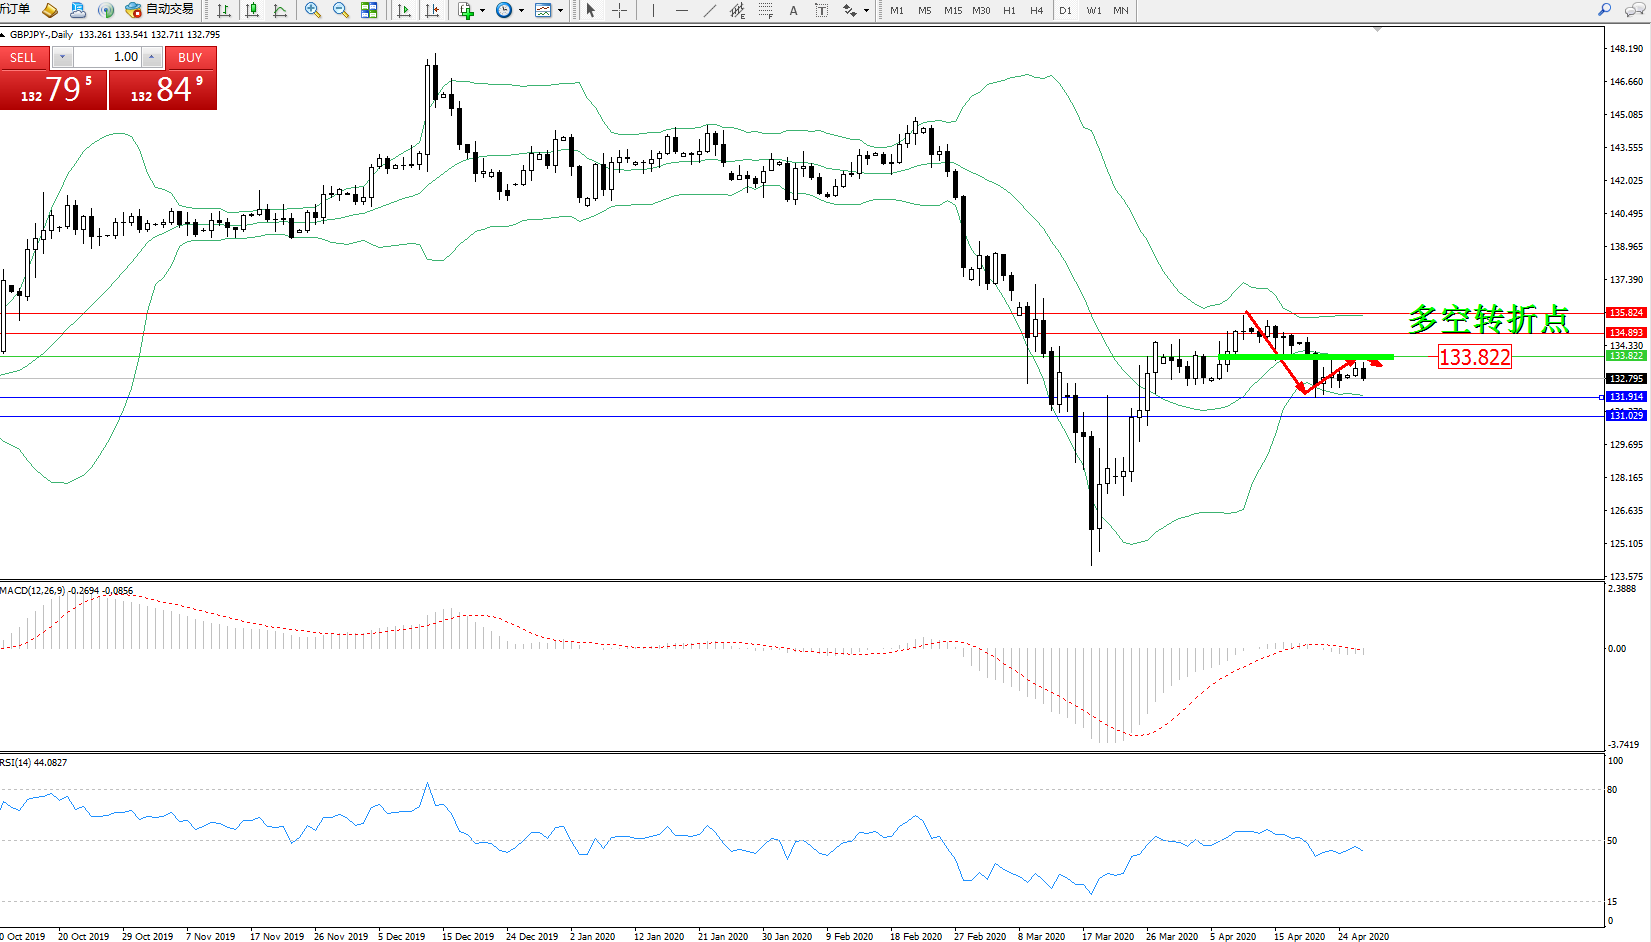1651x942 pixels.
Task: Open the chart templates dropdown arrow
Action: (x=560, y=10)
